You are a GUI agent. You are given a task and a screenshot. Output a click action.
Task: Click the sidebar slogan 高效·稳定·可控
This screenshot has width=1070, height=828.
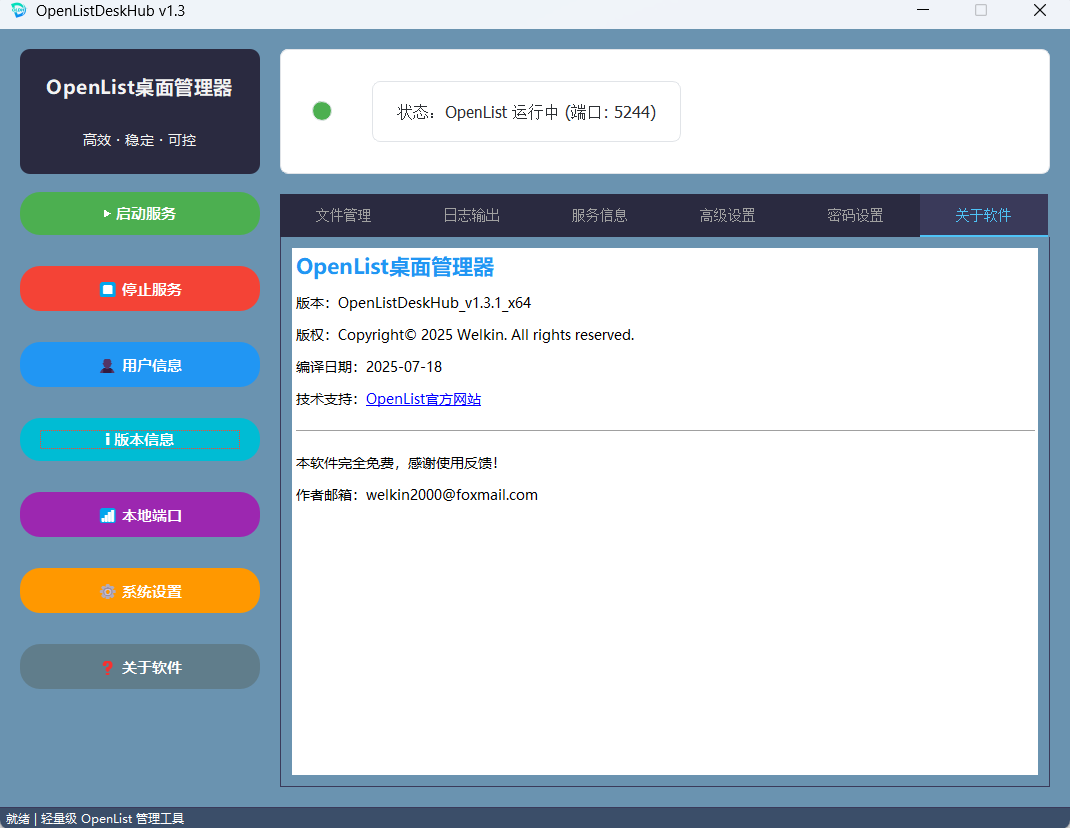140,140
